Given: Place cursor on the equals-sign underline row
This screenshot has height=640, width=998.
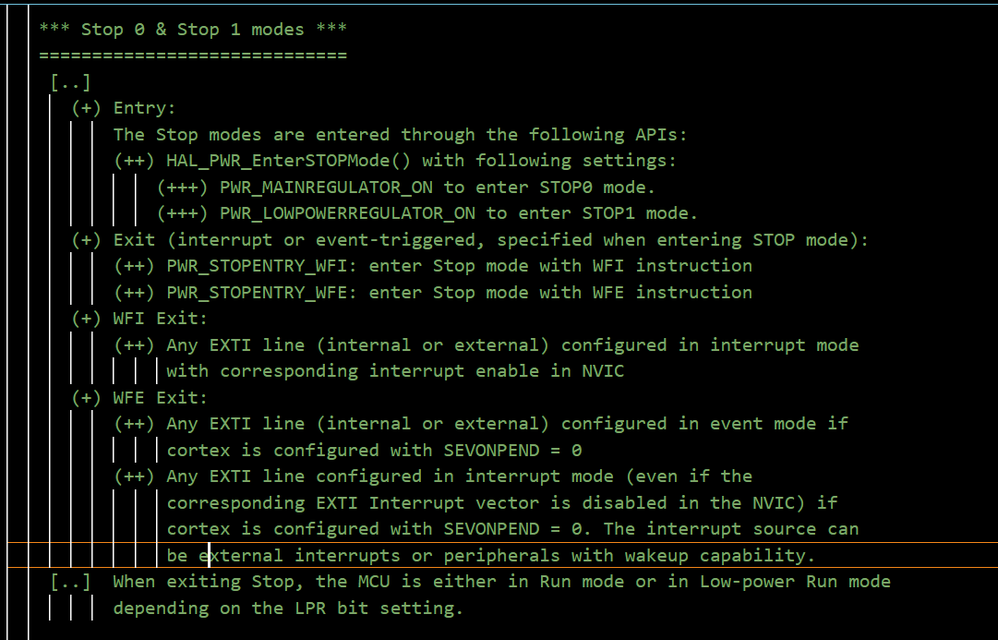Looking at the screenshot, I should pos(193,55).
